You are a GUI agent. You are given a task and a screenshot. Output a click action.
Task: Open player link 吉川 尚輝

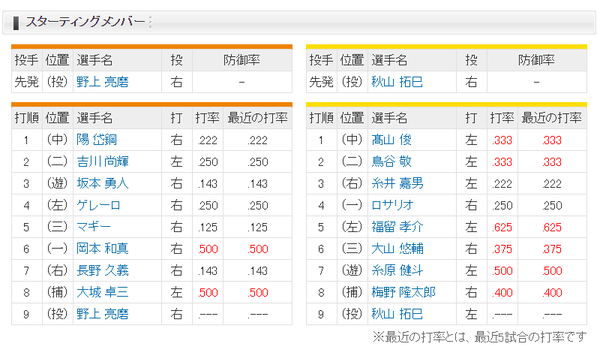(103, 161)
